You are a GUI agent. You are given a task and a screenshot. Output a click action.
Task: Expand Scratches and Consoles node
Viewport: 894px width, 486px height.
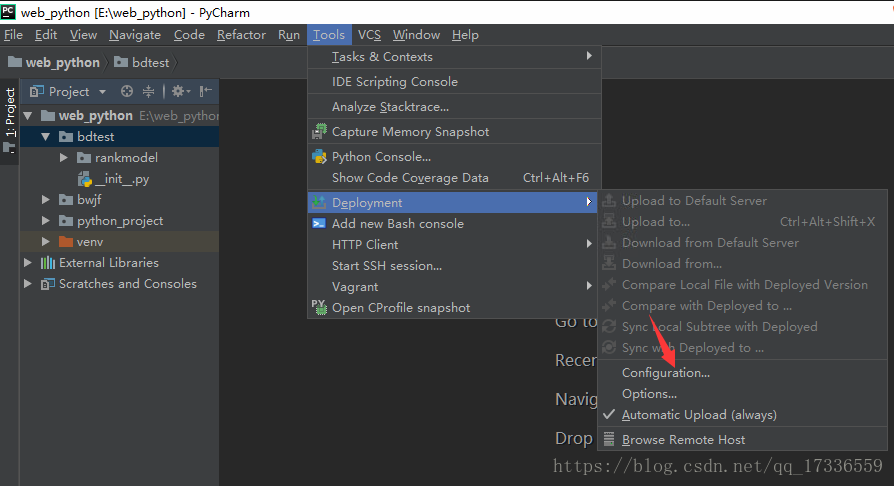pyautogui.click(x=27, y=284)
